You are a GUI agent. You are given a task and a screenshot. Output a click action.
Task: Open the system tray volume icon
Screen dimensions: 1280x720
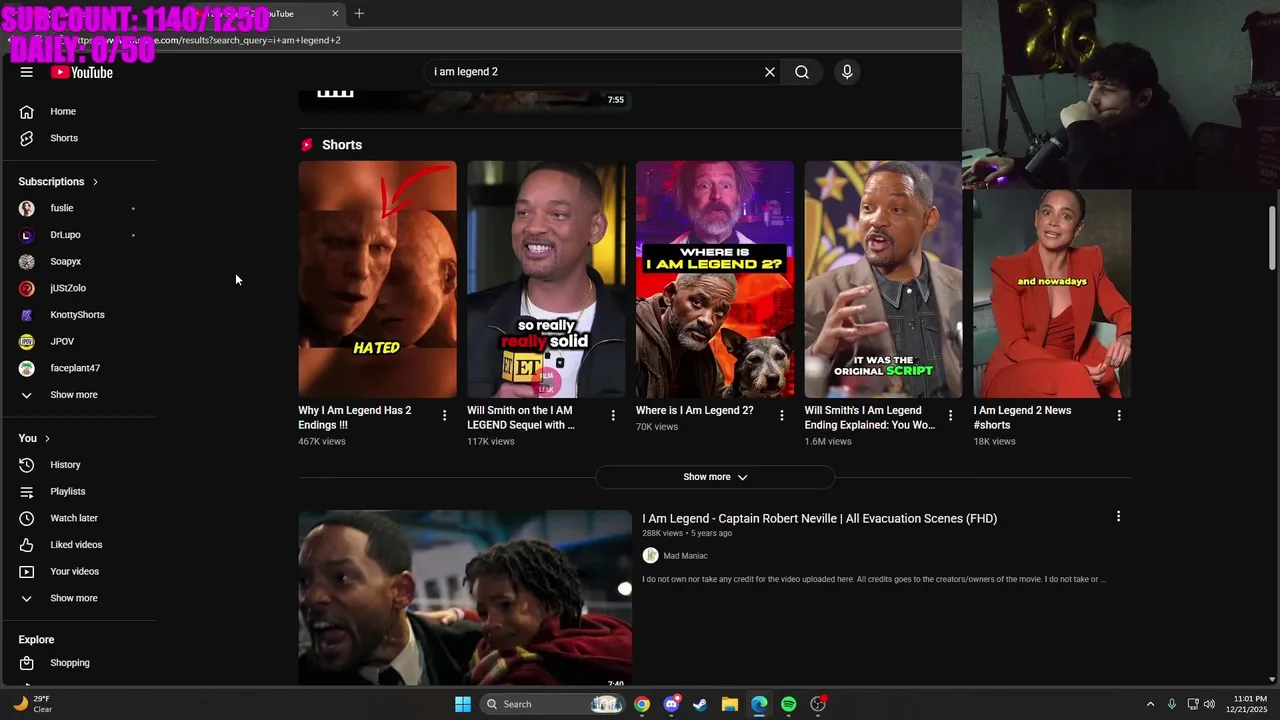(x=1209, y=704)
